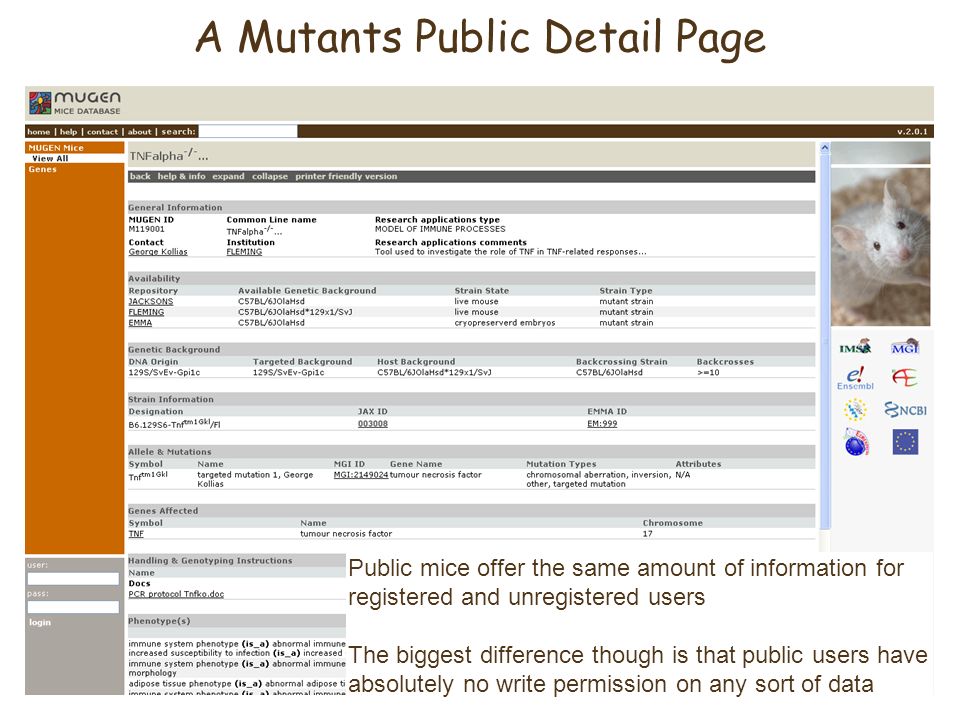960x720 pixels.
Task: Click the DNA helix logo ringed by yellow stars
Action: point(855,410)
